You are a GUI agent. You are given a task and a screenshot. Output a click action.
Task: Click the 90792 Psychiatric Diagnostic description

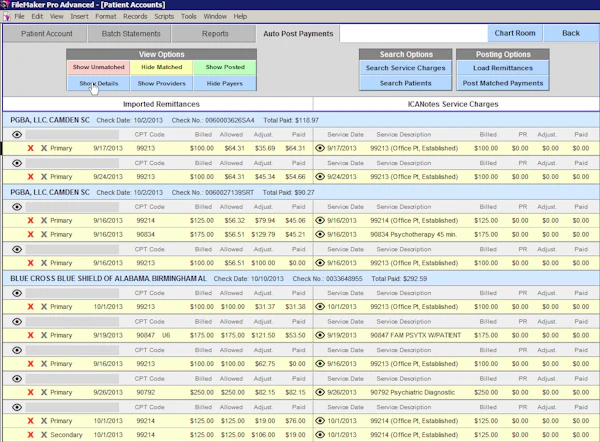click(412, 392)
